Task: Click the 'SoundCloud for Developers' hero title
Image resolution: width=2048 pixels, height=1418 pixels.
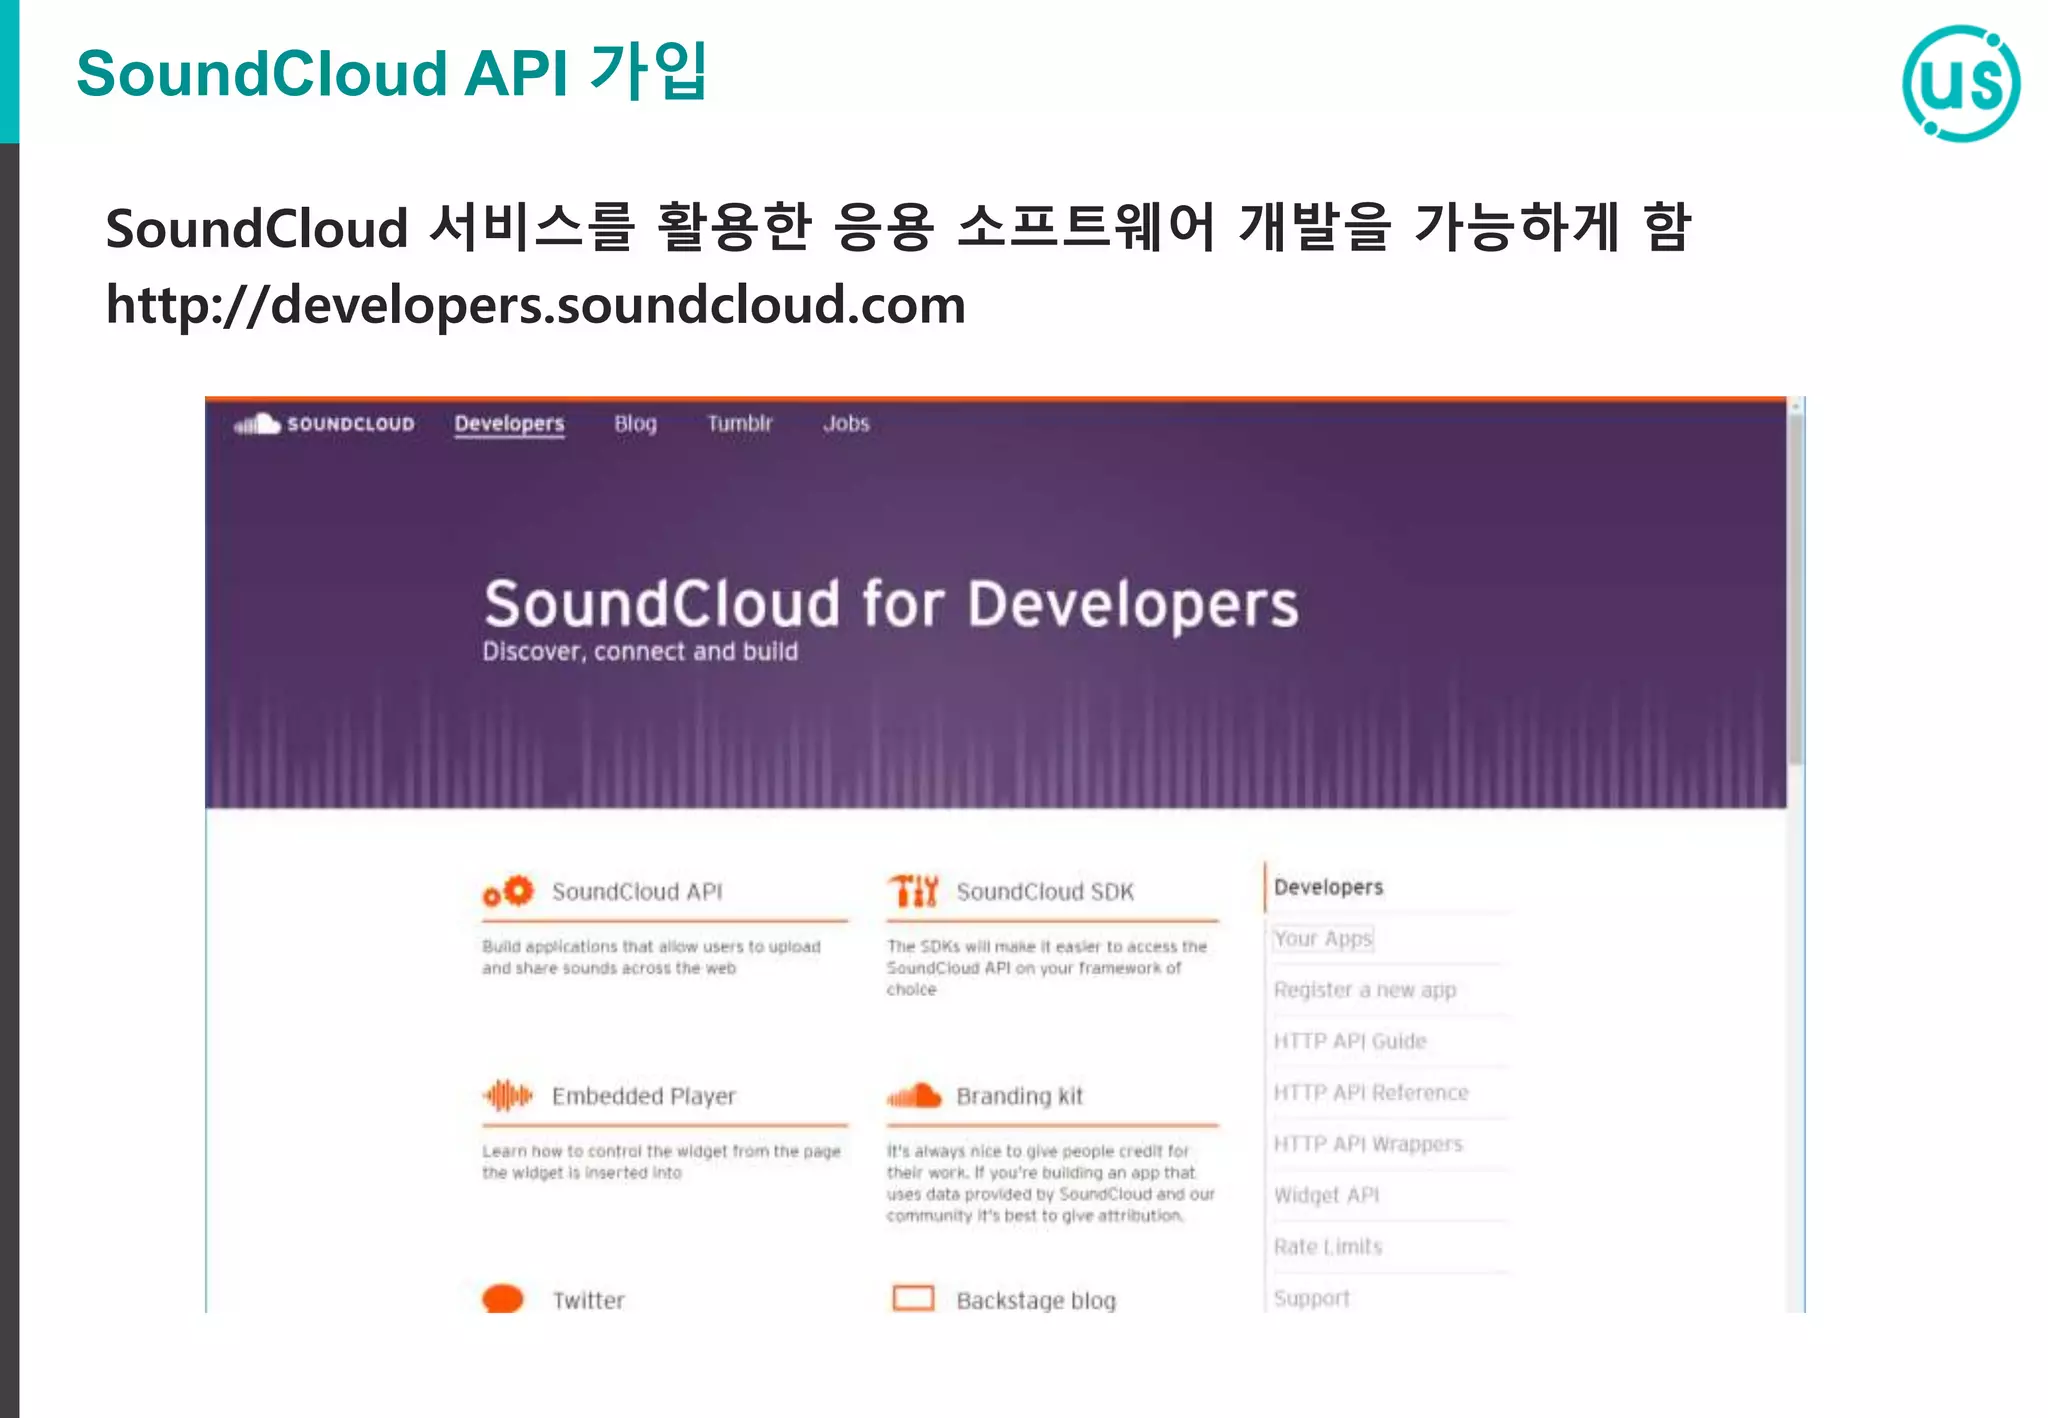Action: (x=891, y=604)
